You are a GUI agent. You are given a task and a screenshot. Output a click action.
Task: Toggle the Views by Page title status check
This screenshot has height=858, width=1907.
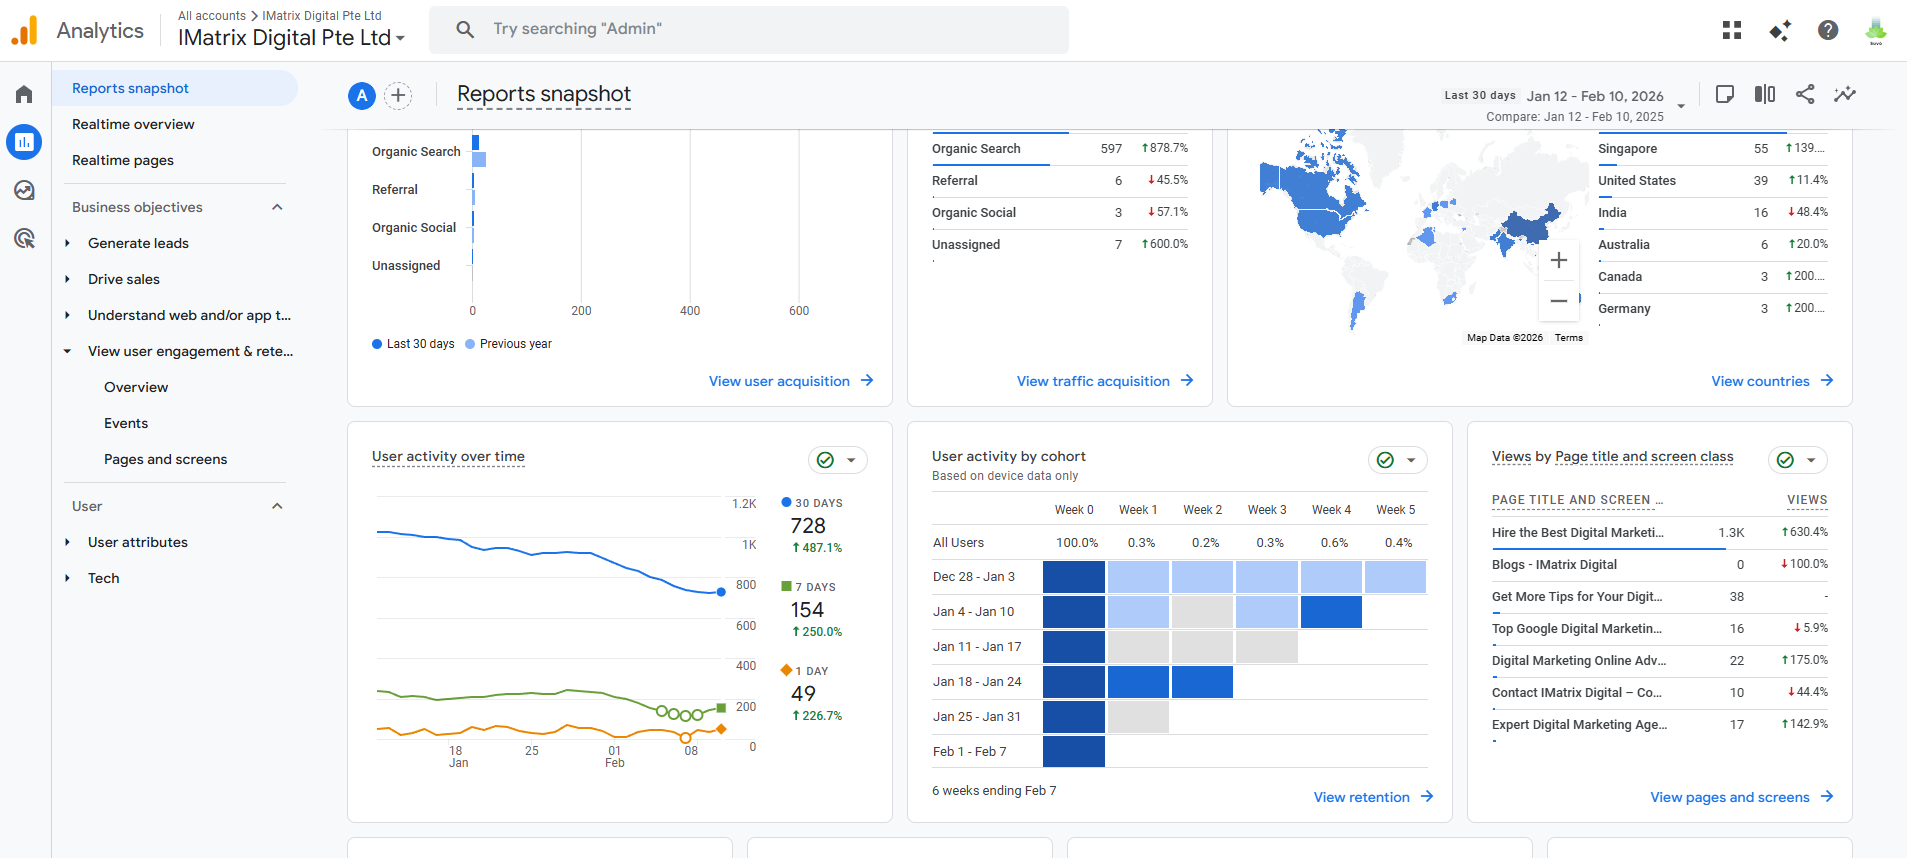[1797, 460]
